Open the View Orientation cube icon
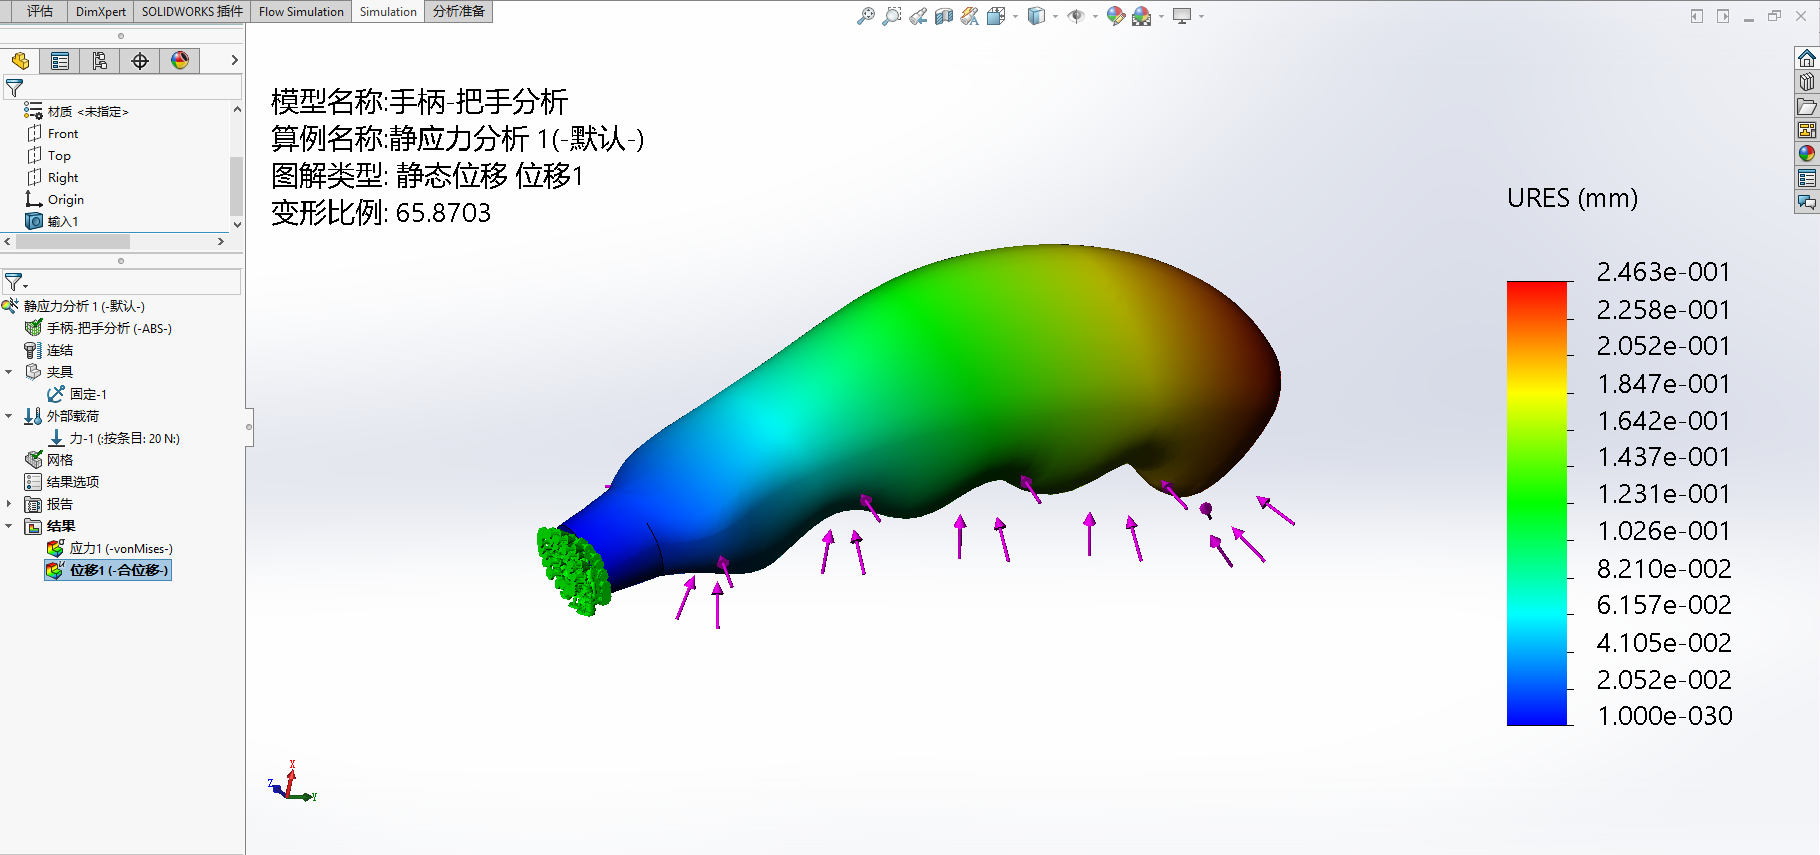1820x855 pixels. click(995, 16)
